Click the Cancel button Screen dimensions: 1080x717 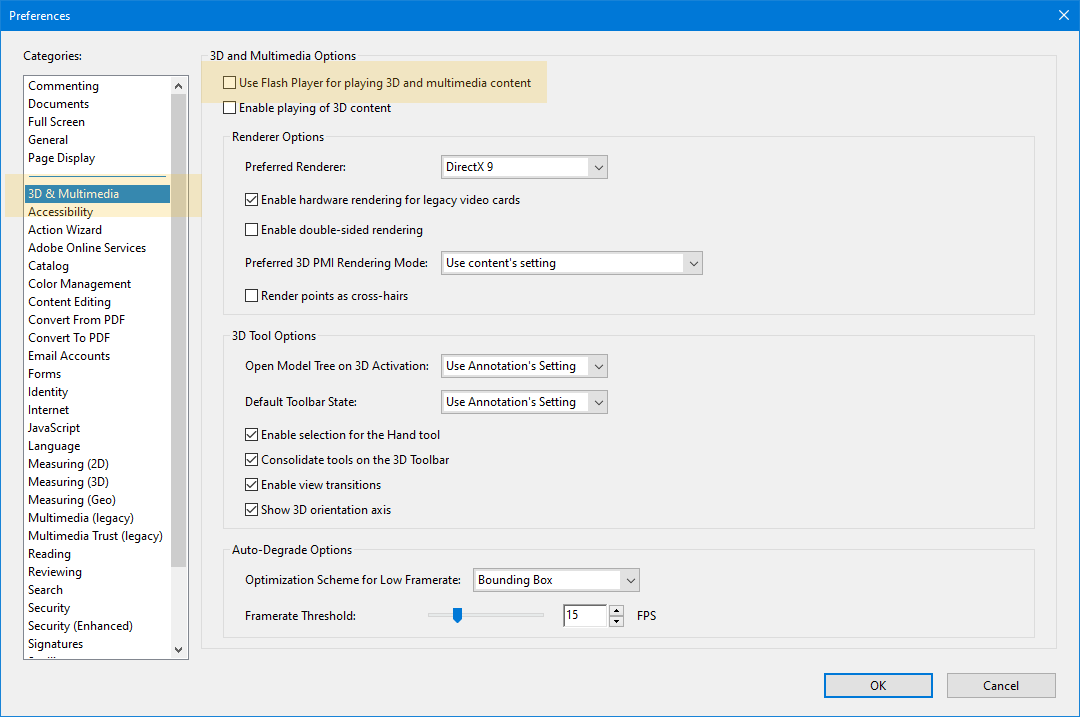[1000, 685]
